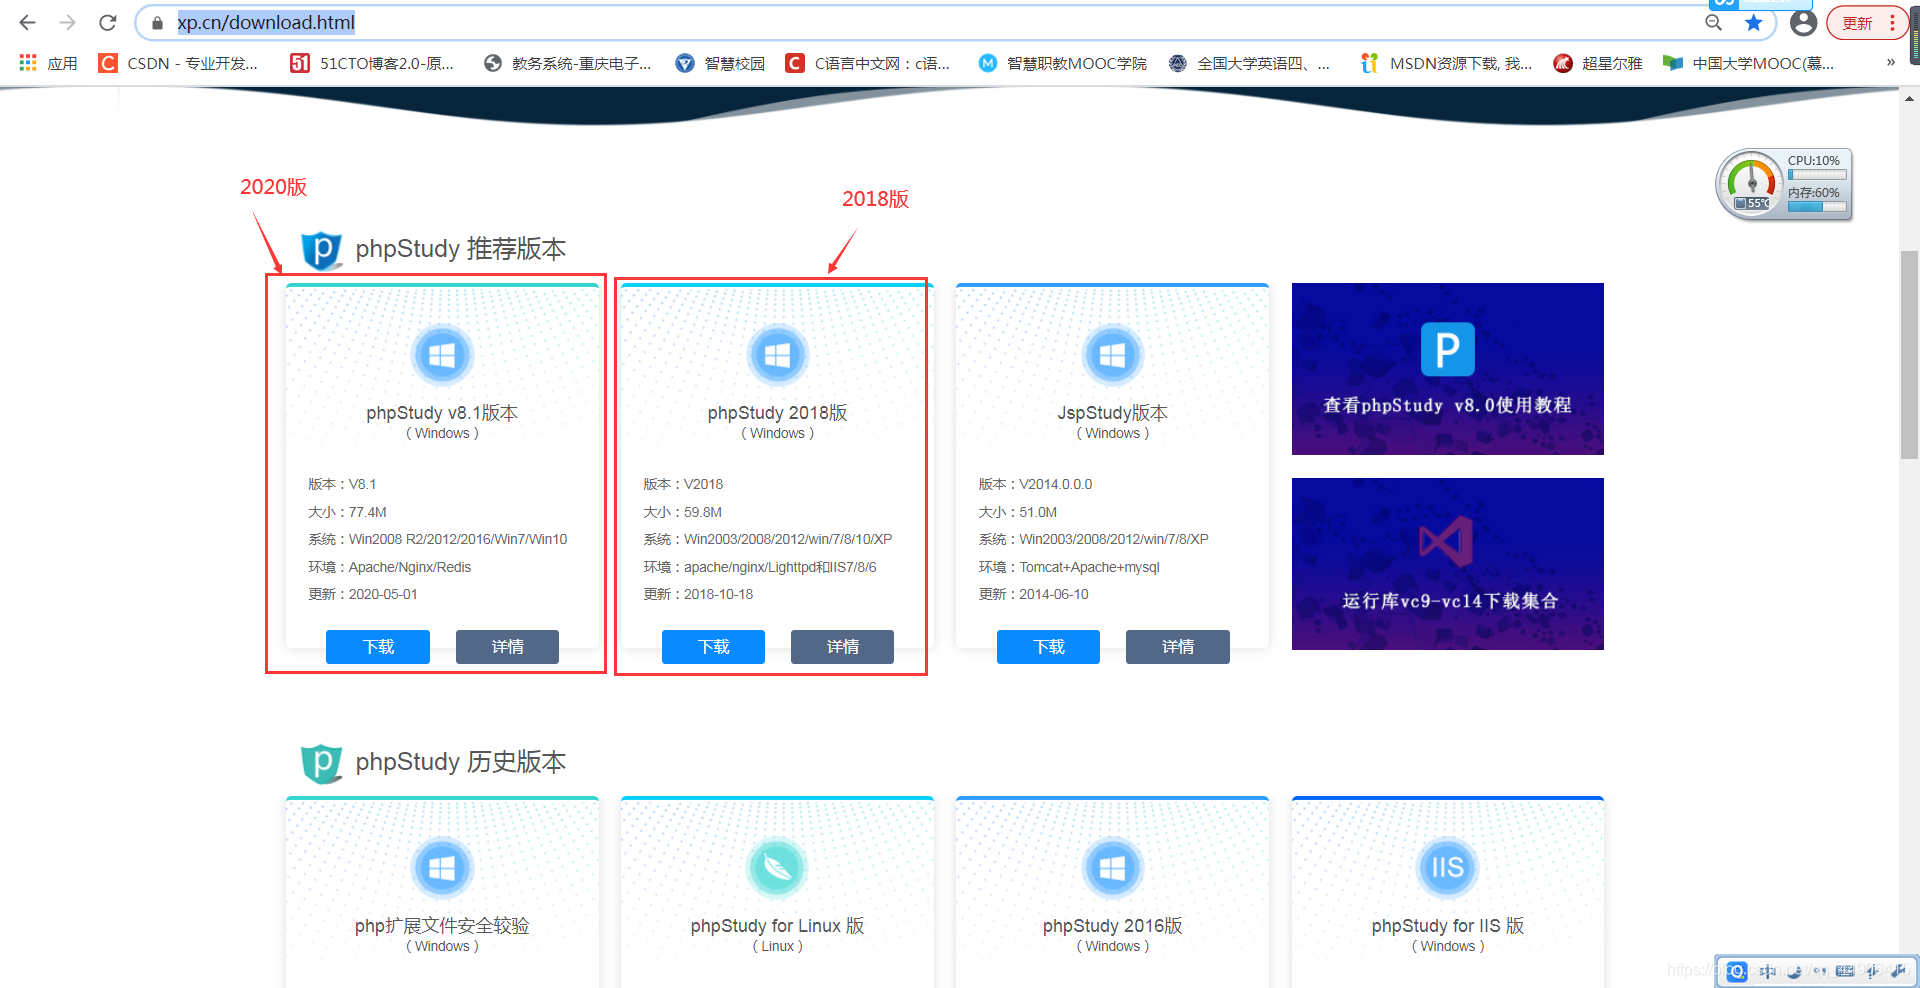This screenshot has width=1920, height=988.
Task: Click the Windows icon on JspStudy版本 card
Action: (x=1112, y=355)
